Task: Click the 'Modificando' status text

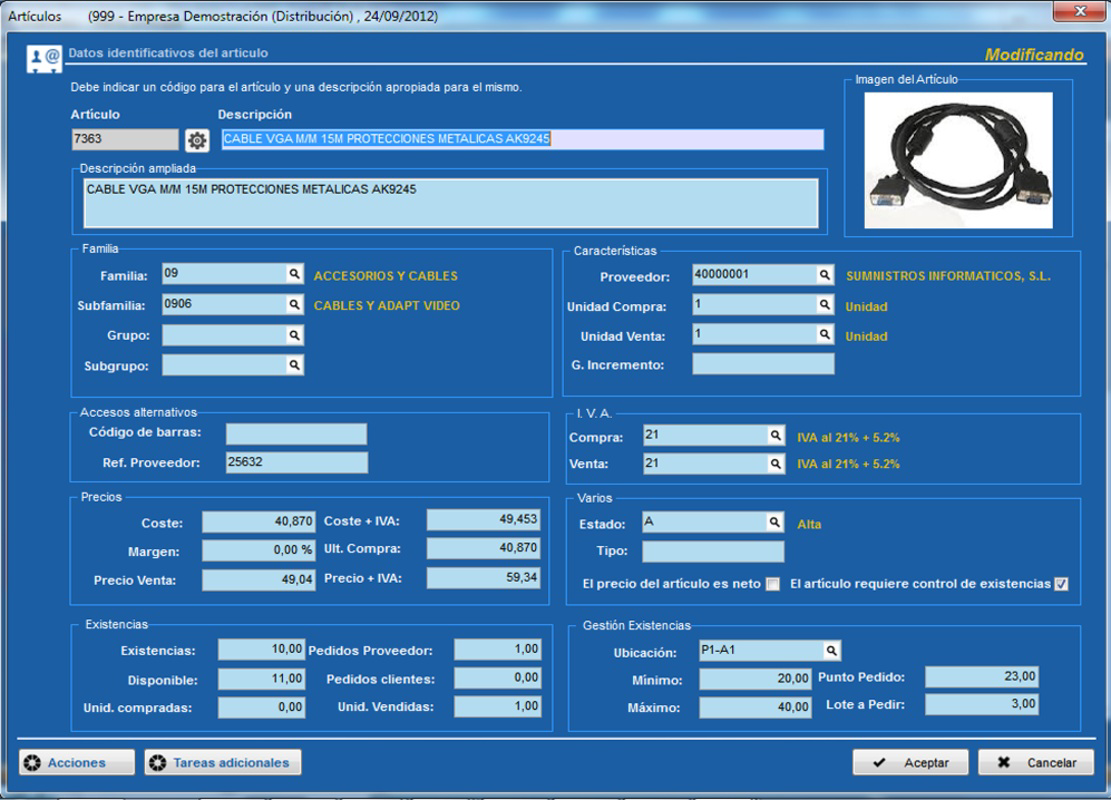Action: click(1034, 55)
